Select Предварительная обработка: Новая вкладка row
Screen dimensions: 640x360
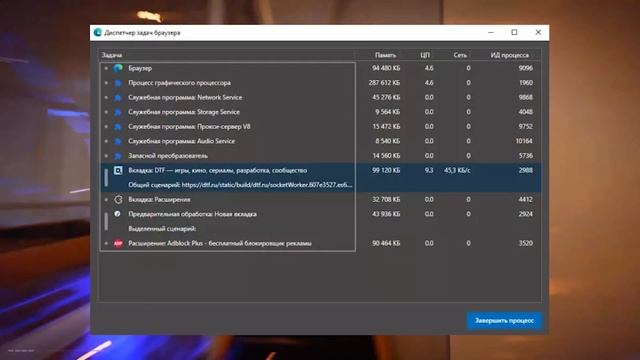(x=320, y=214)
